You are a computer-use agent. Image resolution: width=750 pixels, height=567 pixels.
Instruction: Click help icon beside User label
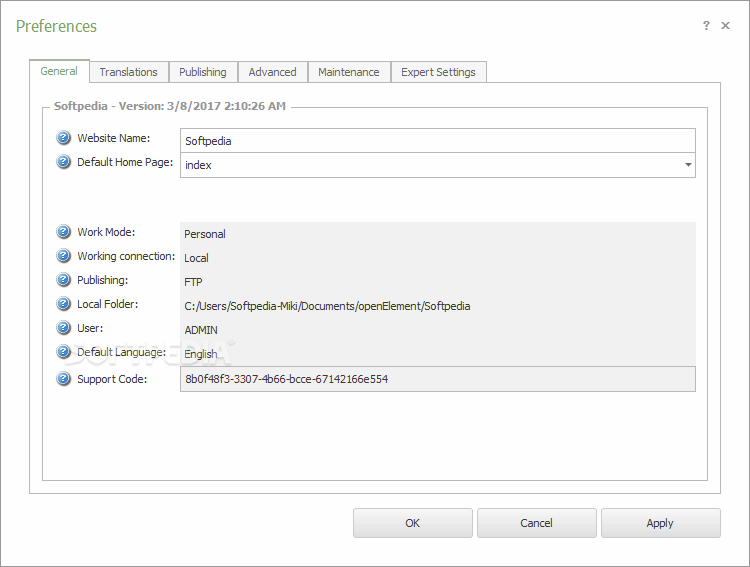coord(63,328)
